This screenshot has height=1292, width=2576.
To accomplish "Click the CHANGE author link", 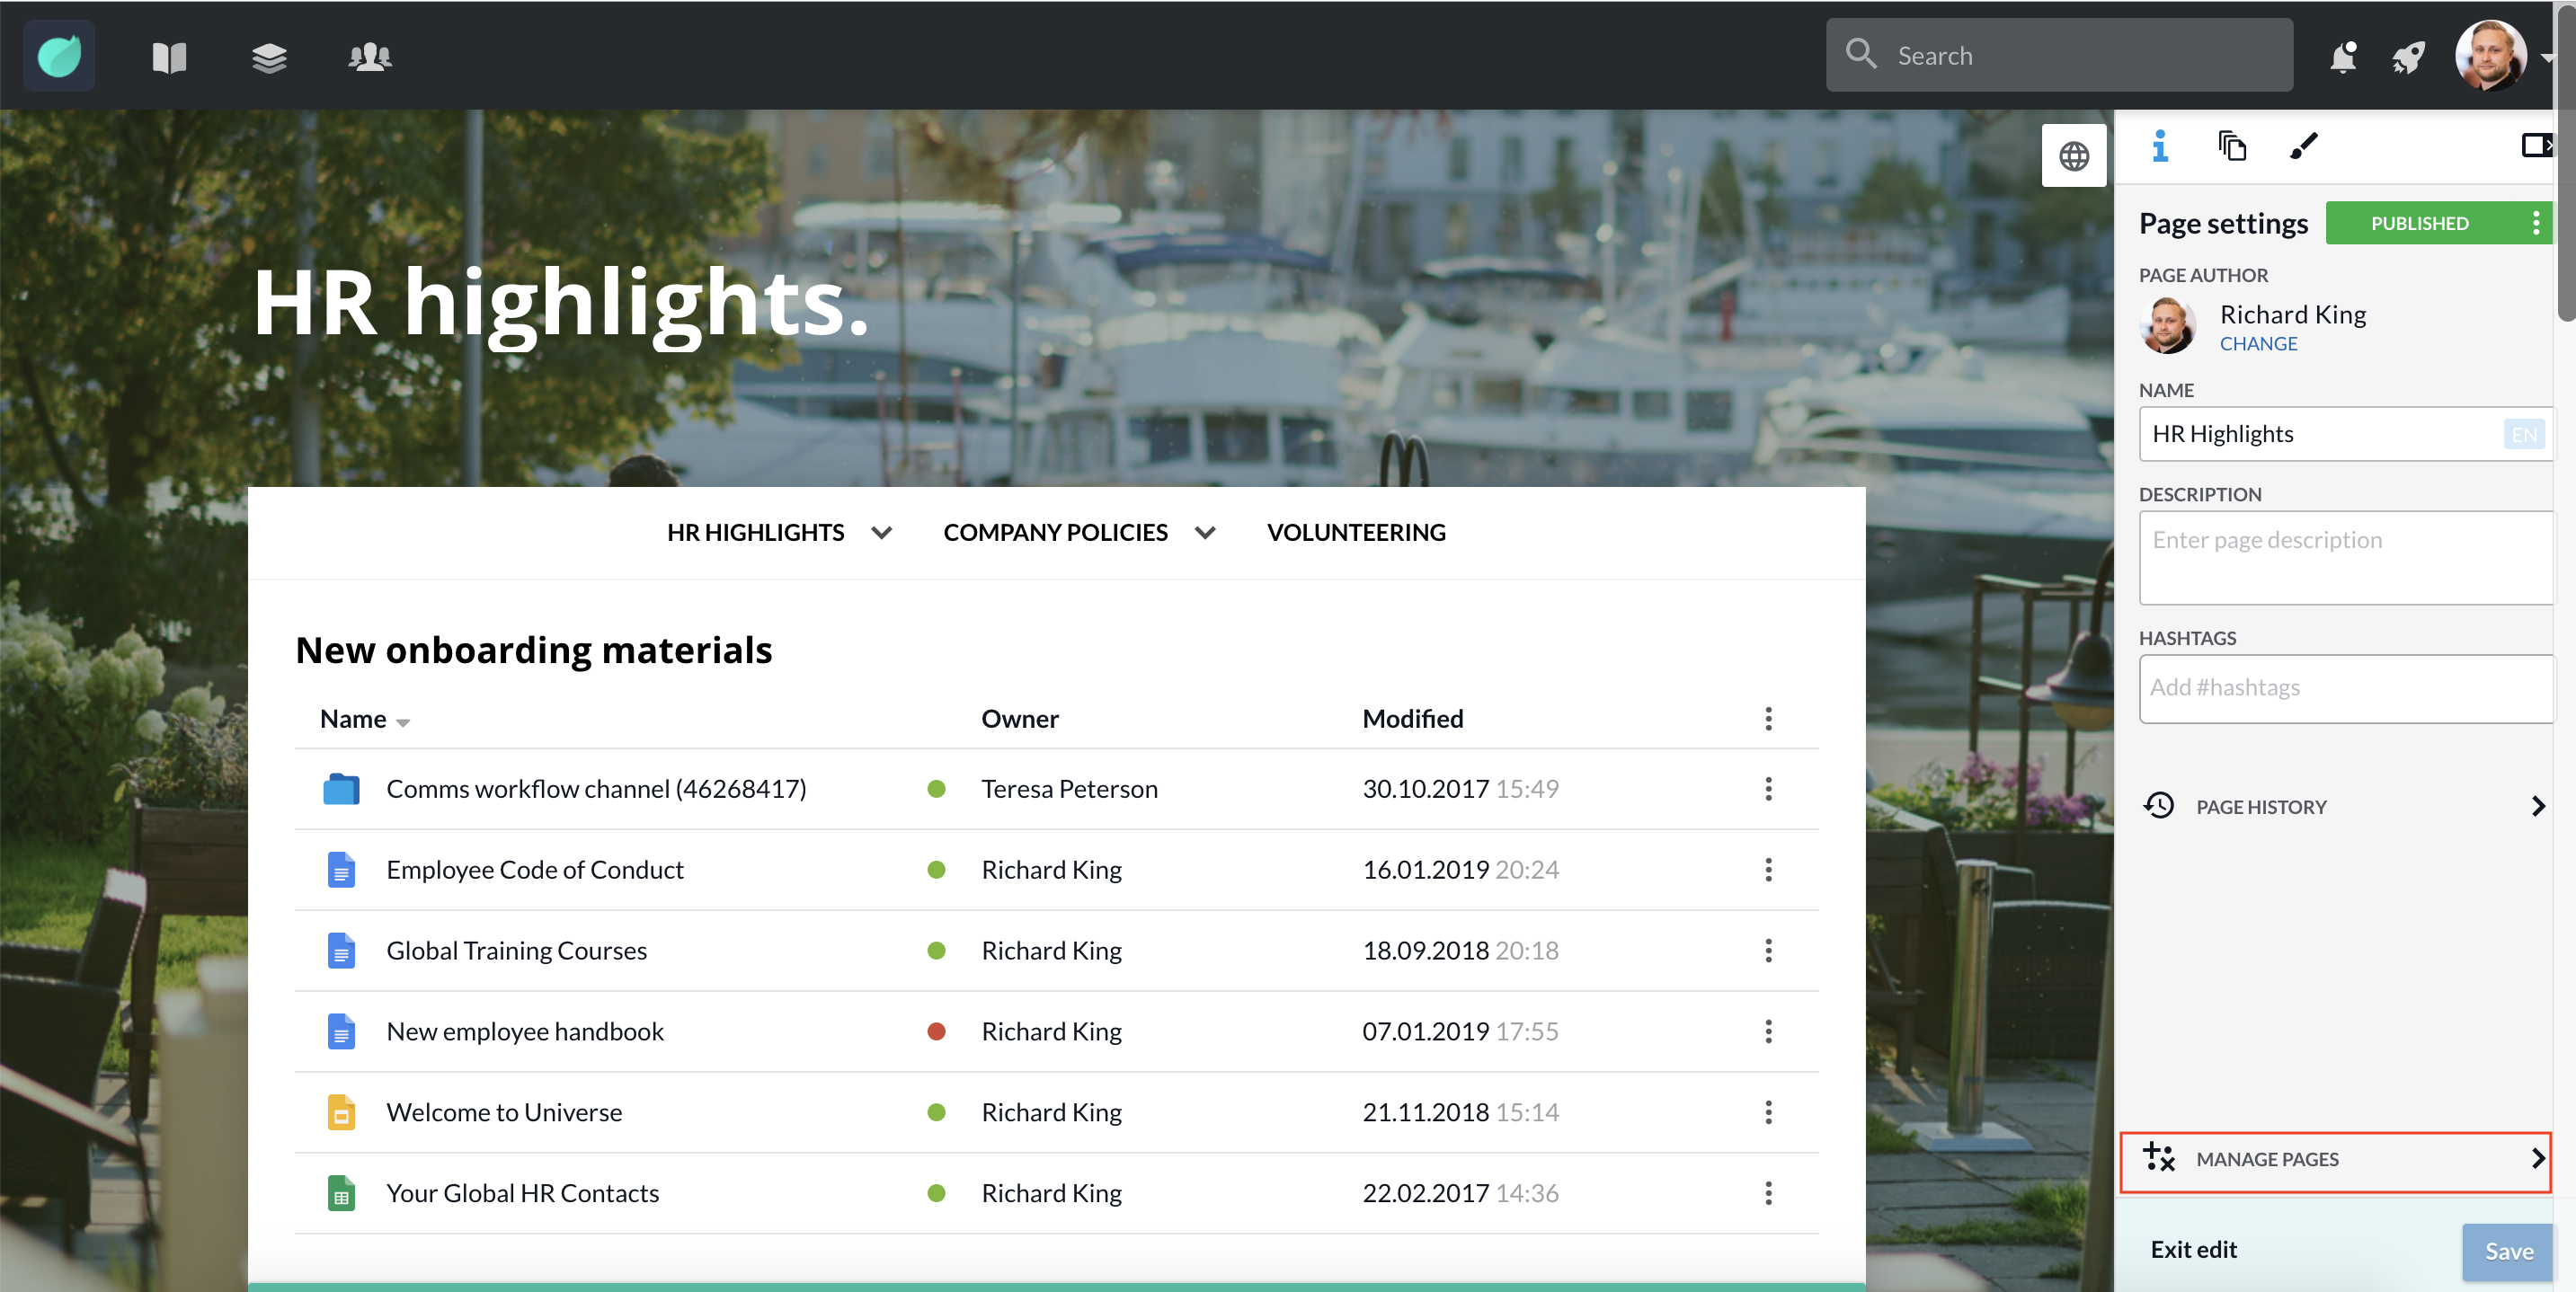I will [2258, 344].
